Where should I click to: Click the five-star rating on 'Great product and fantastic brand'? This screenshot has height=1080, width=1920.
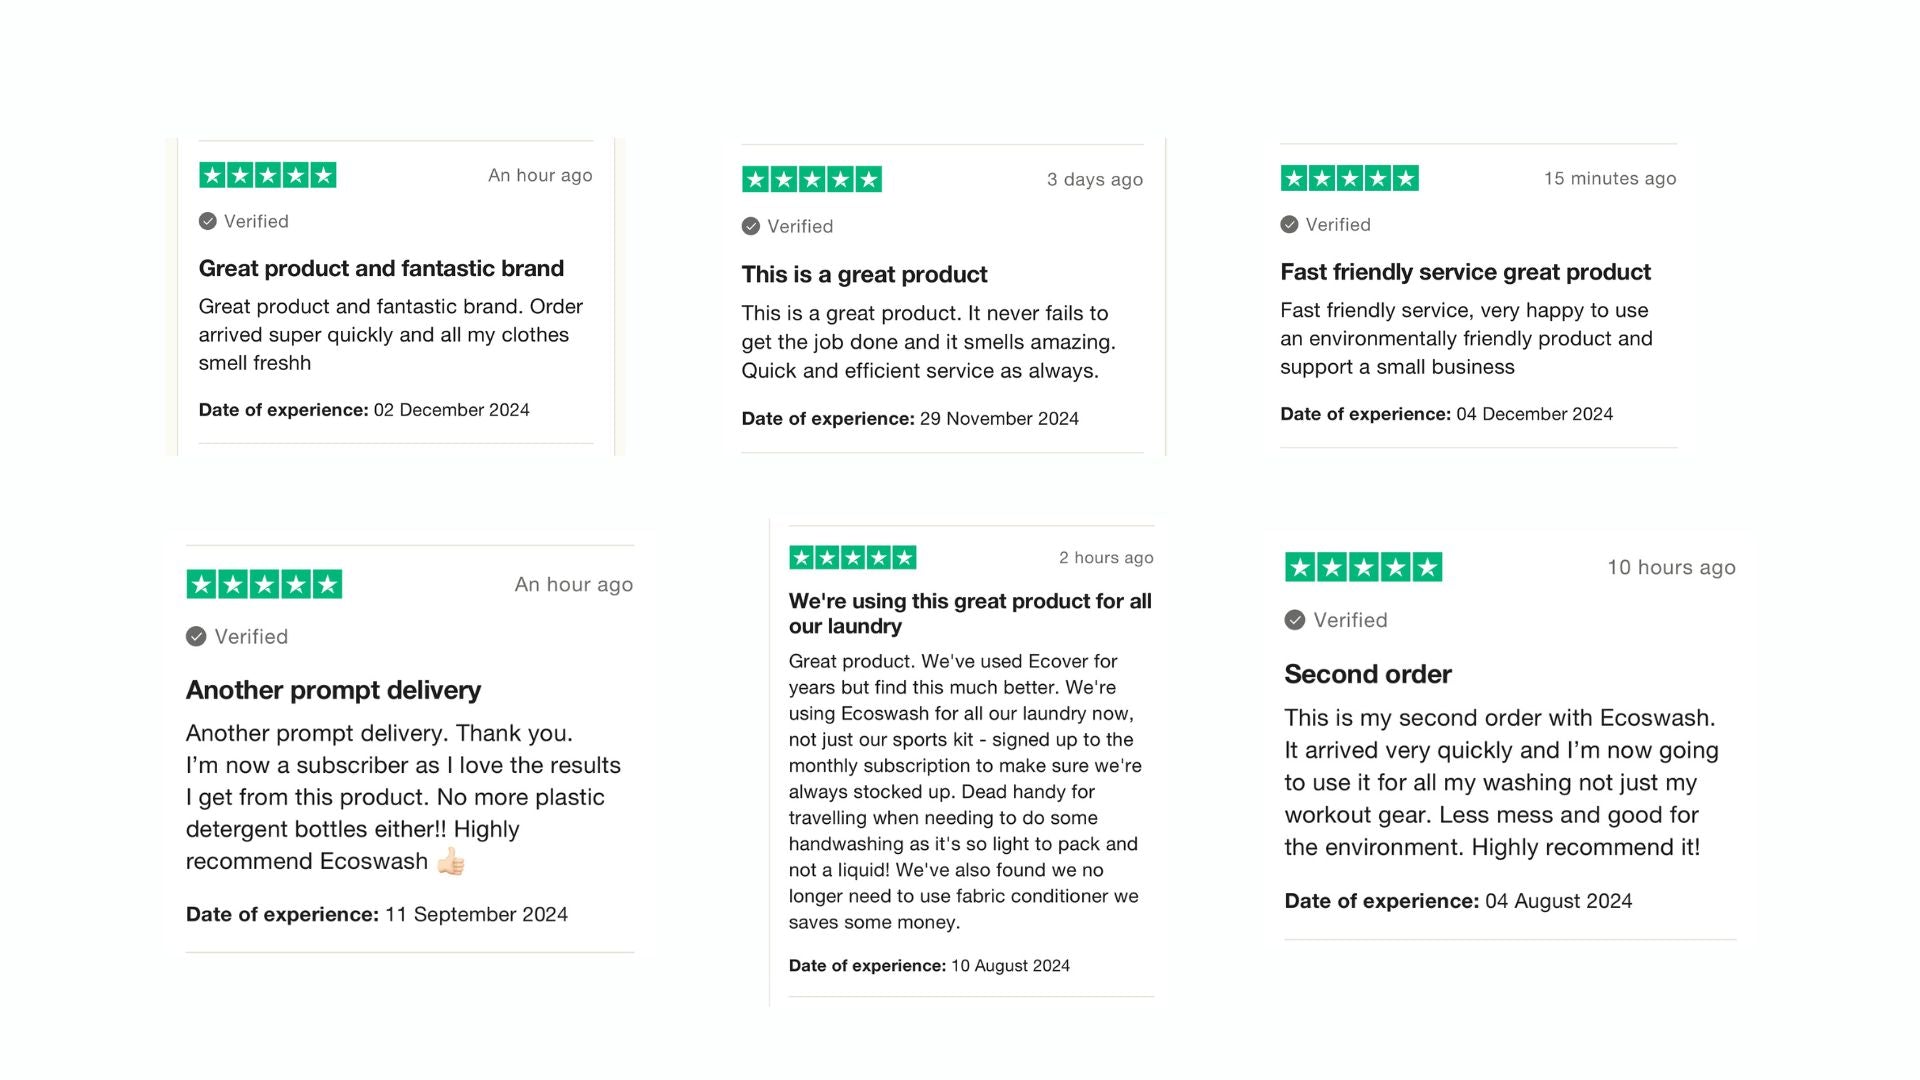(268, 175)
